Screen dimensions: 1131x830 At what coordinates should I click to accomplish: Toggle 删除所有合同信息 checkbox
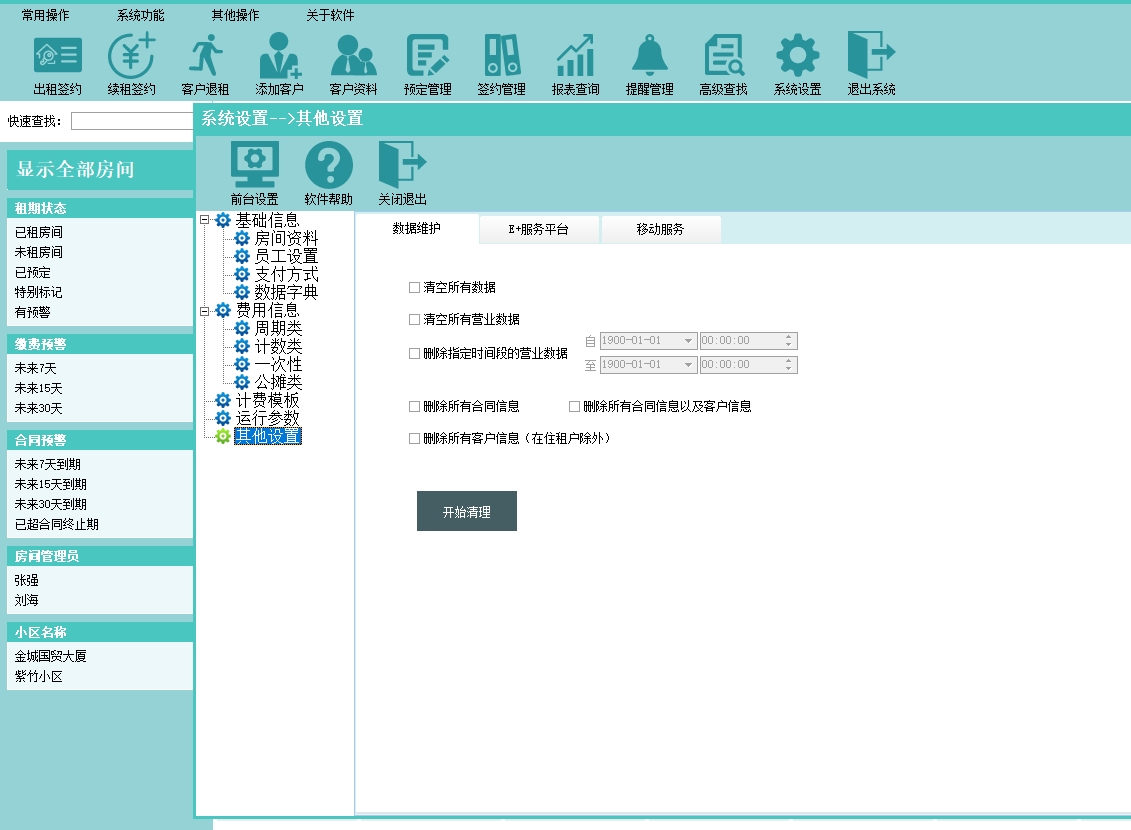tap(414, 407)
